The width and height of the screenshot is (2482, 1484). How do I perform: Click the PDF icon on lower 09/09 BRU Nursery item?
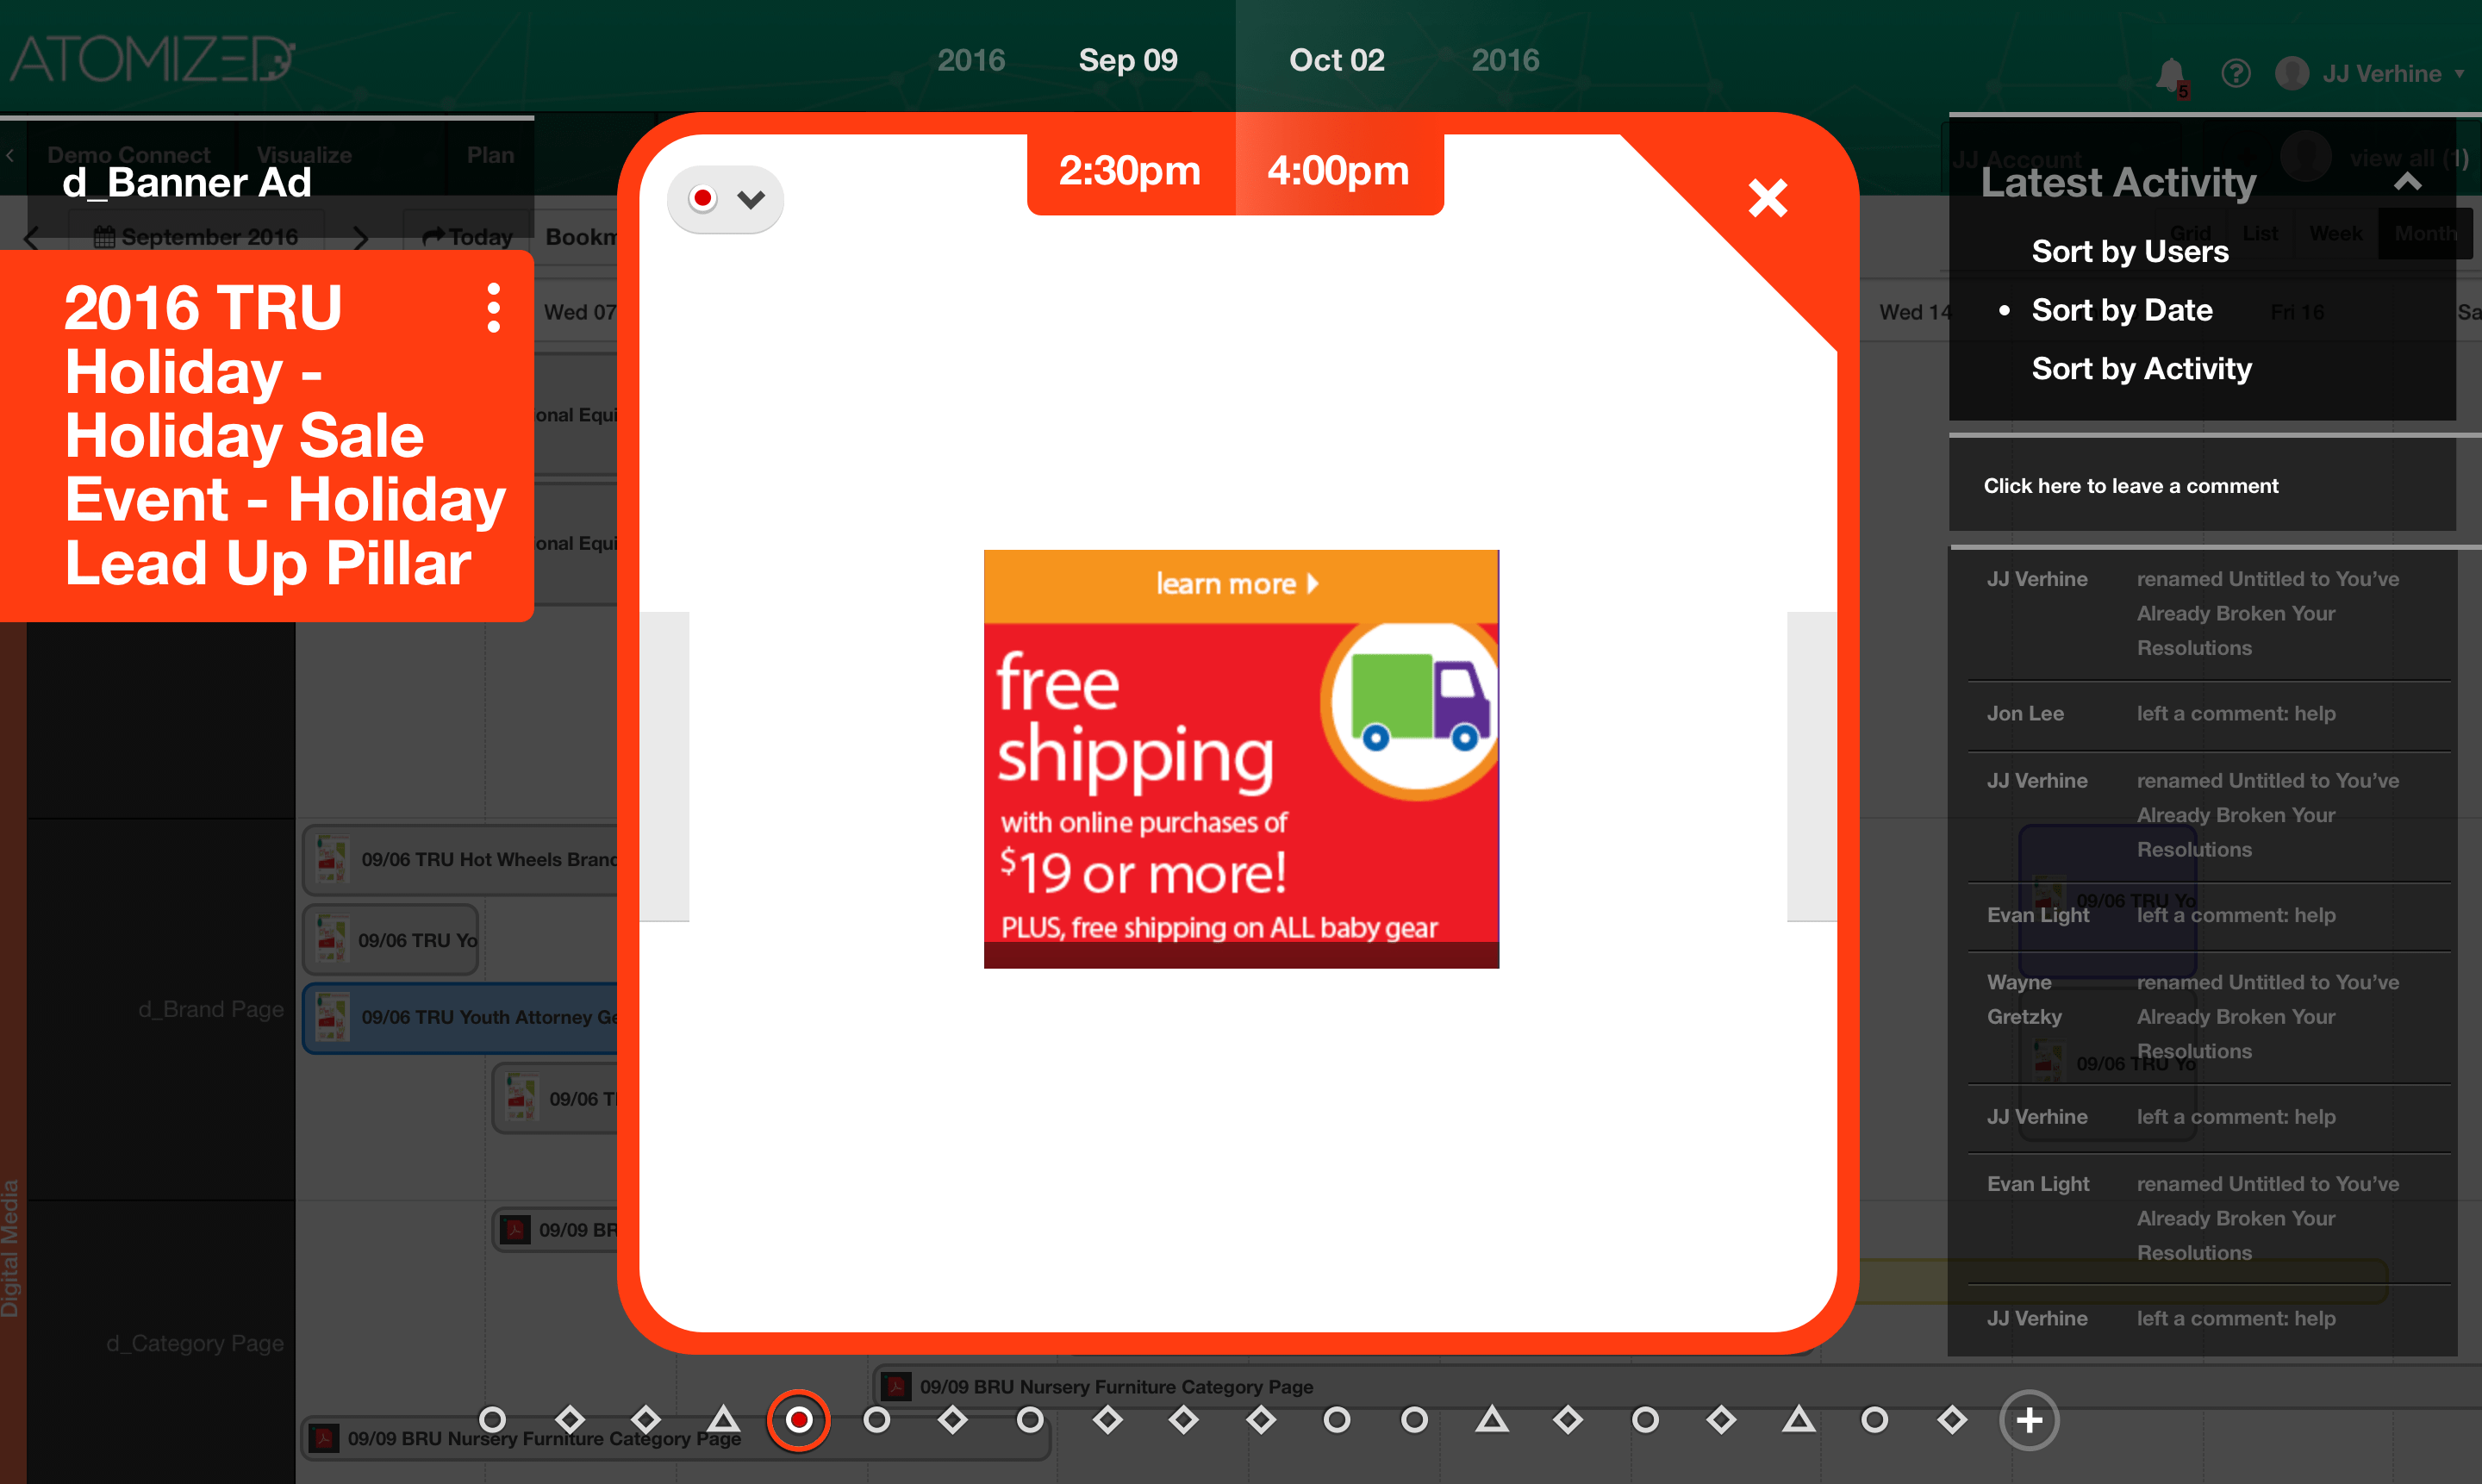323,1438
